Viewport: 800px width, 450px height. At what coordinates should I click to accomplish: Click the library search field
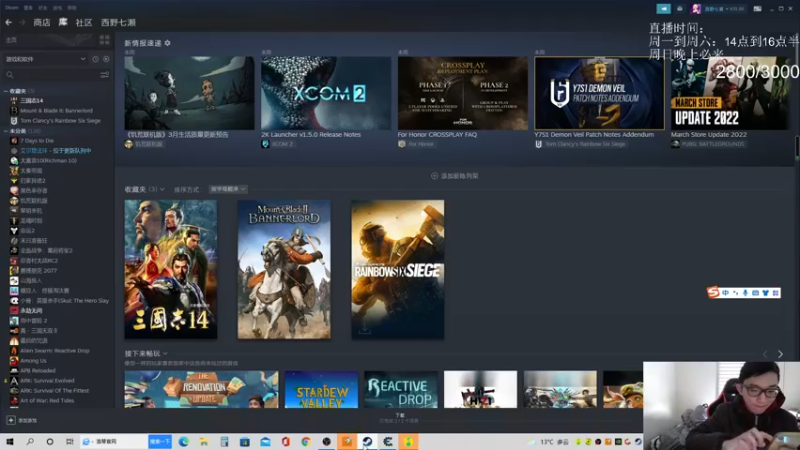point(51,75)
